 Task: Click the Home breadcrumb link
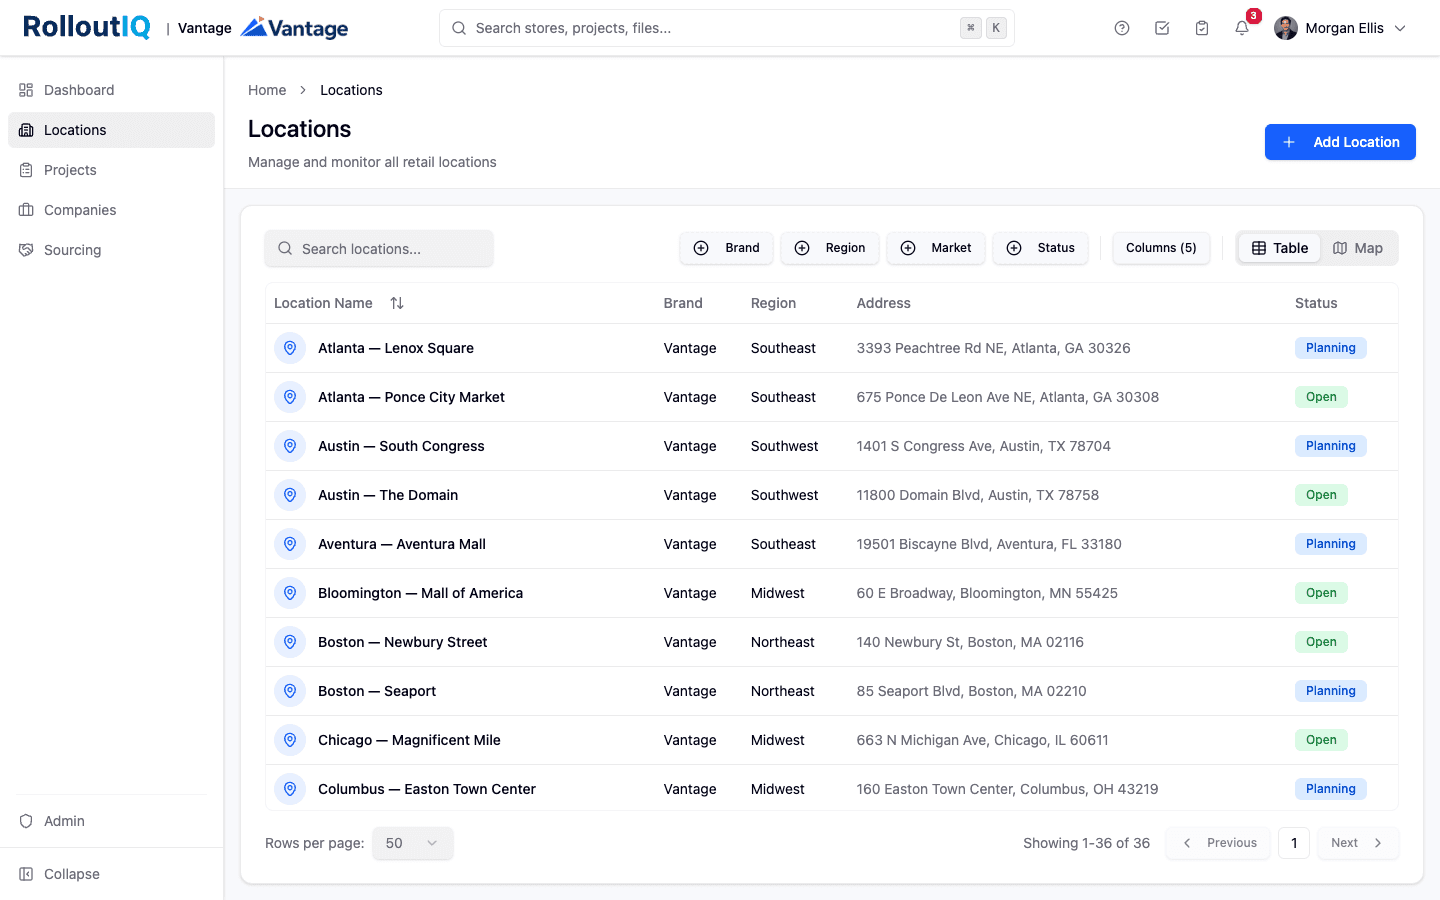click(x=267, y=90)
